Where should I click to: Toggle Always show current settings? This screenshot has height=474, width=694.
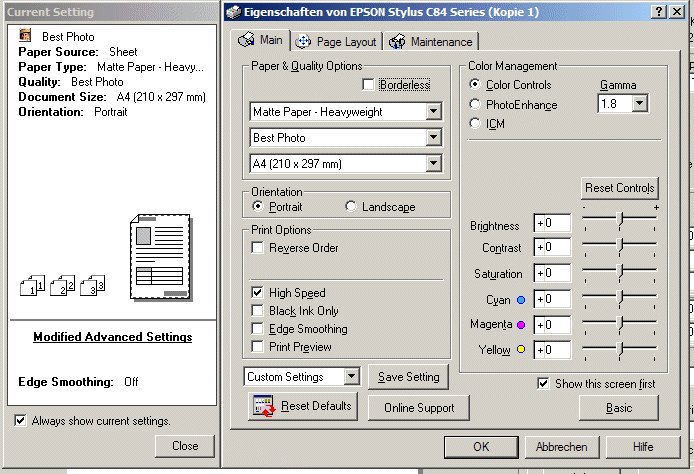click(20, 420)
